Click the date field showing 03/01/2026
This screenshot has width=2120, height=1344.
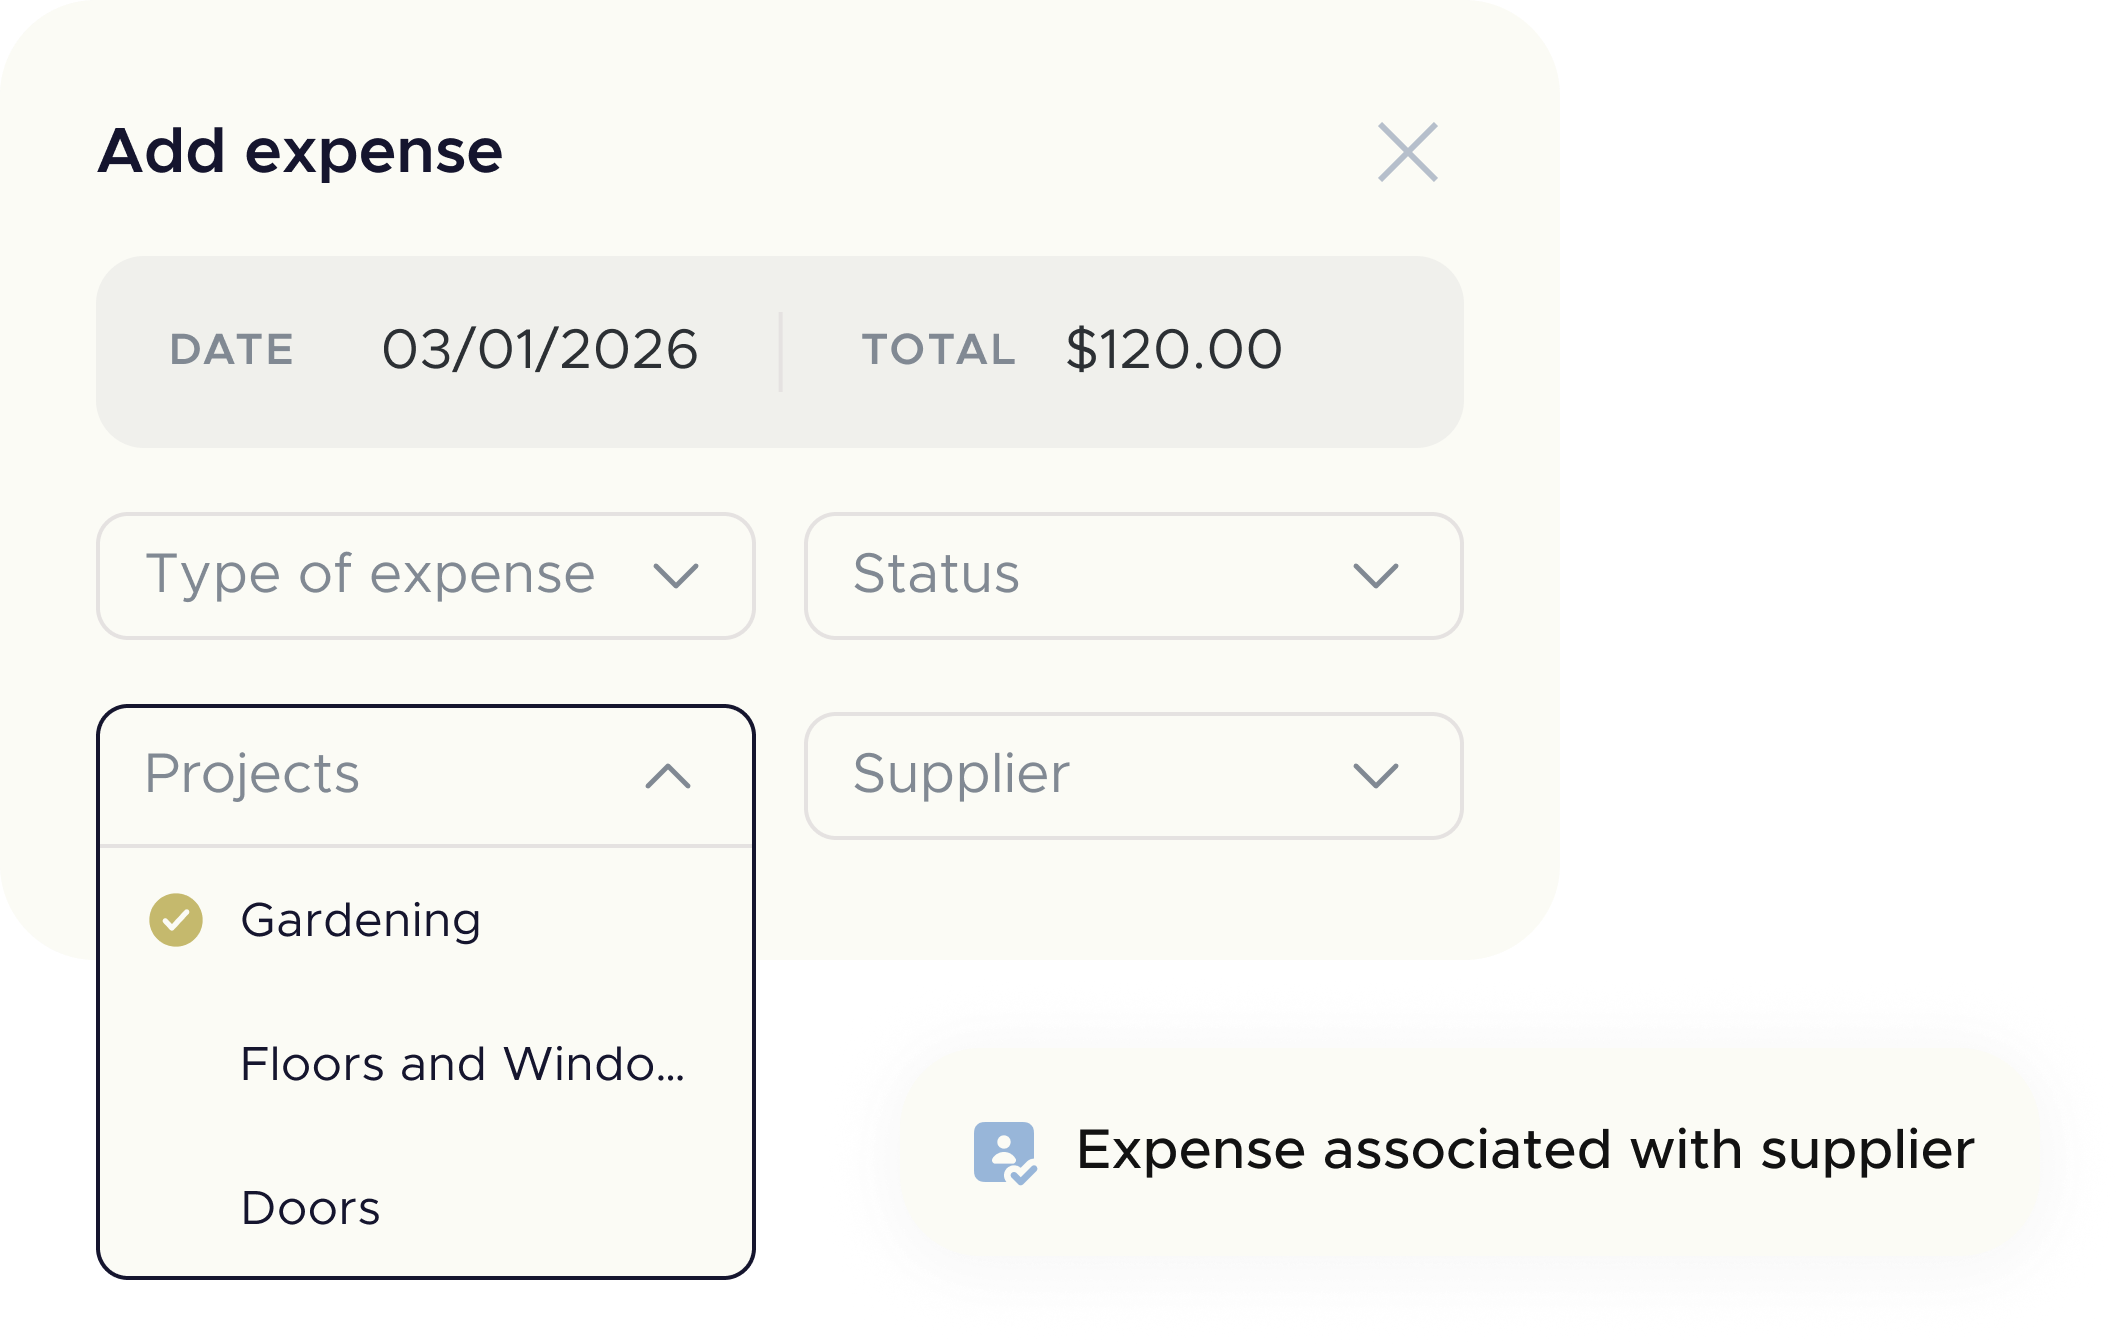click(539, 349)
